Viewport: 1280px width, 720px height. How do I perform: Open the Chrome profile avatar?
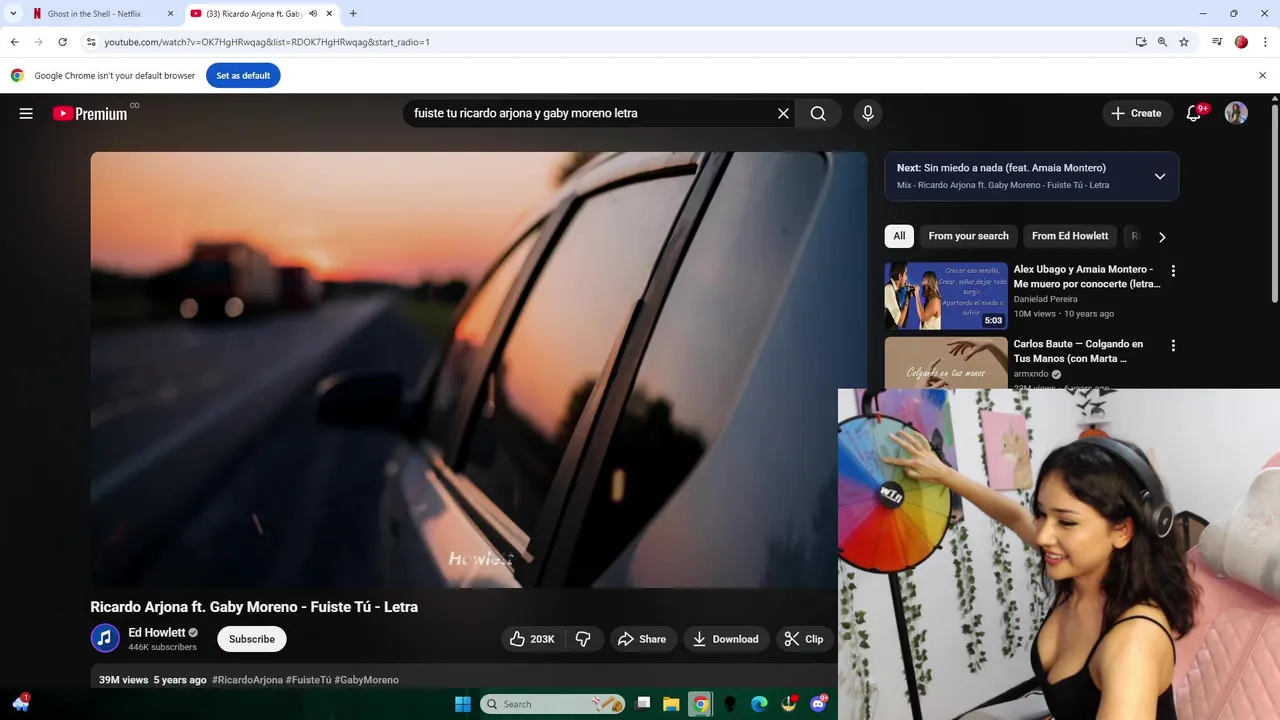pos(1241,42)
